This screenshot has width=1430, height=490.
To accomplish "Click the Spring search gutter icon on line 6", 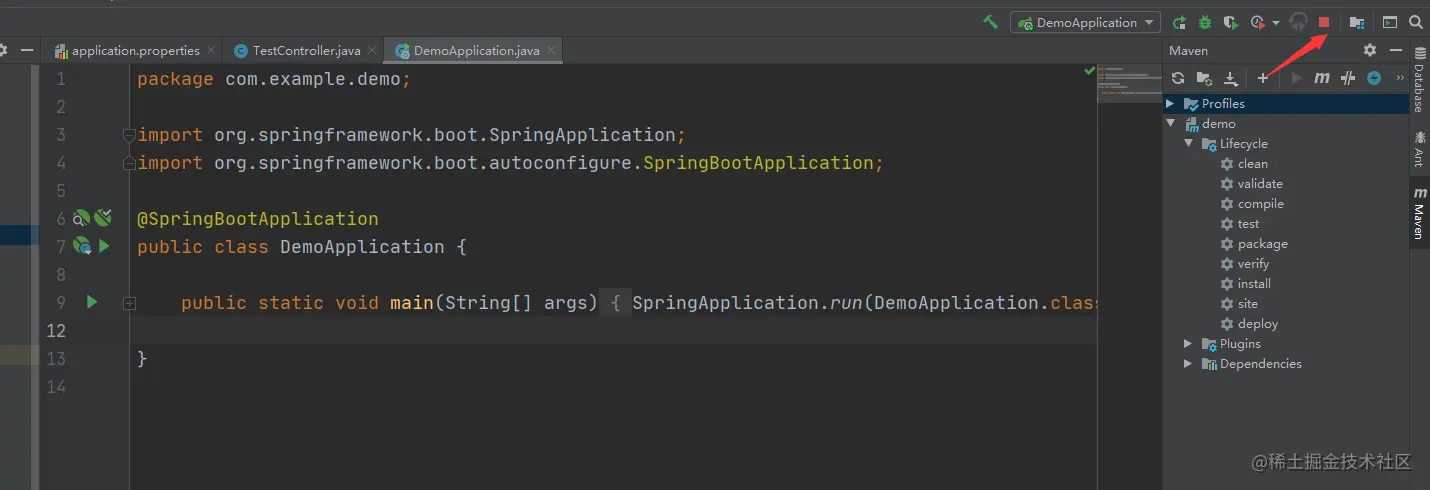I will [x=82, y=218].
